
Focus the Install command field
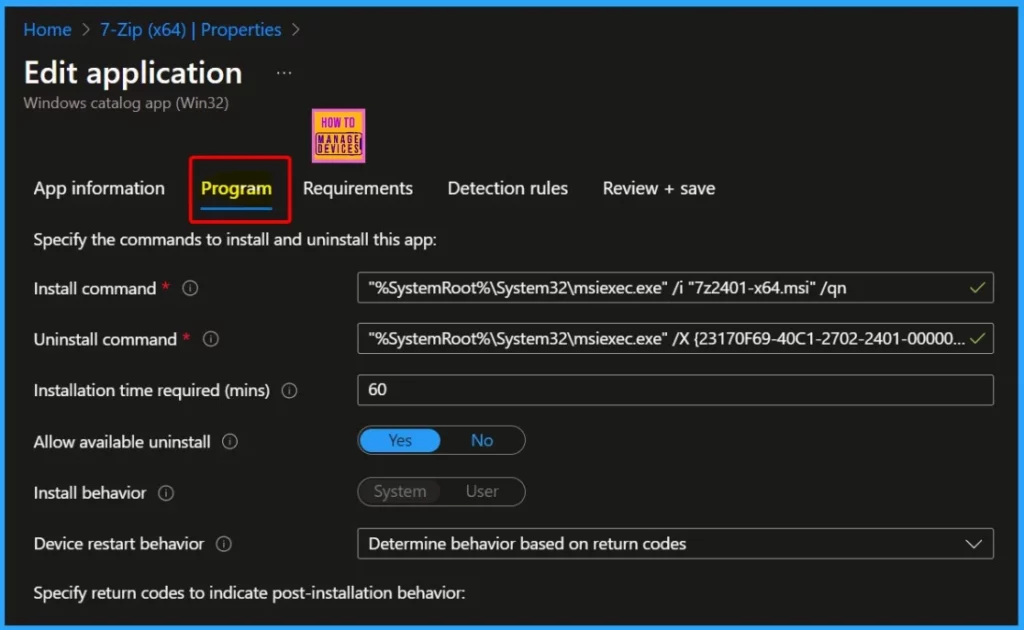tap(675, 288)
